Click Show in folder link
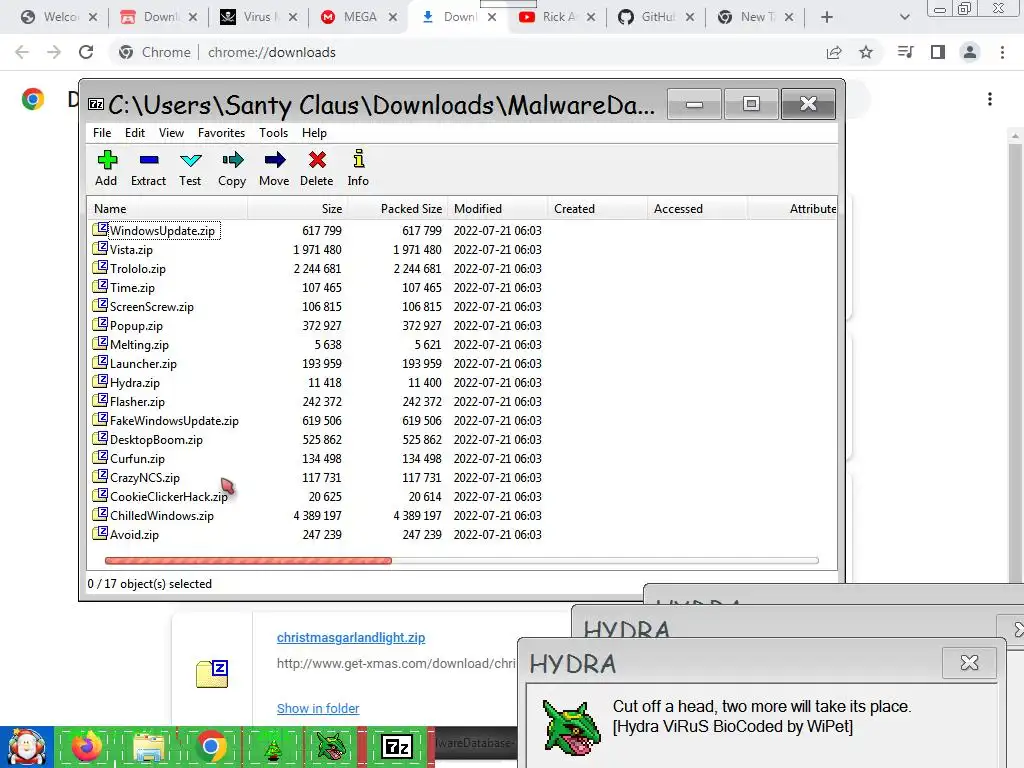The image size is (1024, 768). coord(318,709)
